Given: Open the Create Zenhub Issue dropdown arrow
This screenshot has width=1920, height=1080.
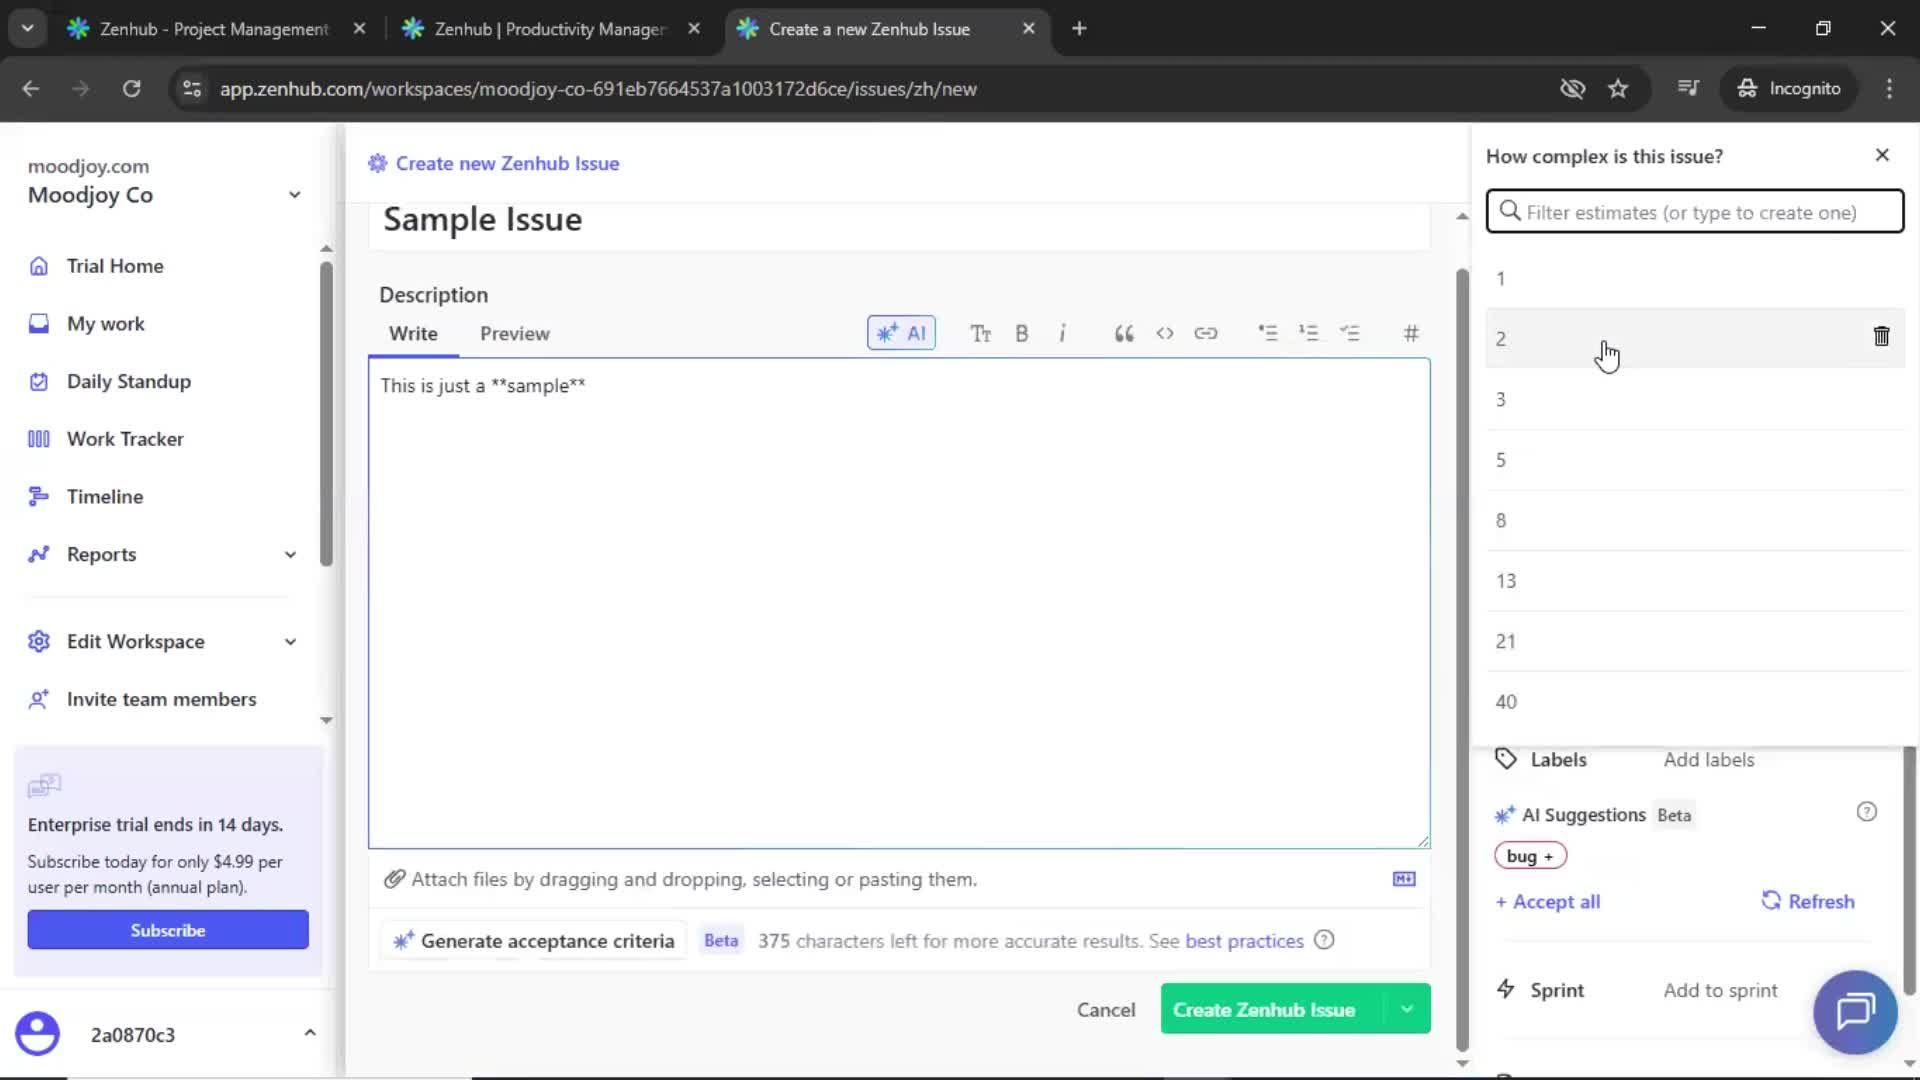Looking at the screenshot, I should point(1406,1009).
